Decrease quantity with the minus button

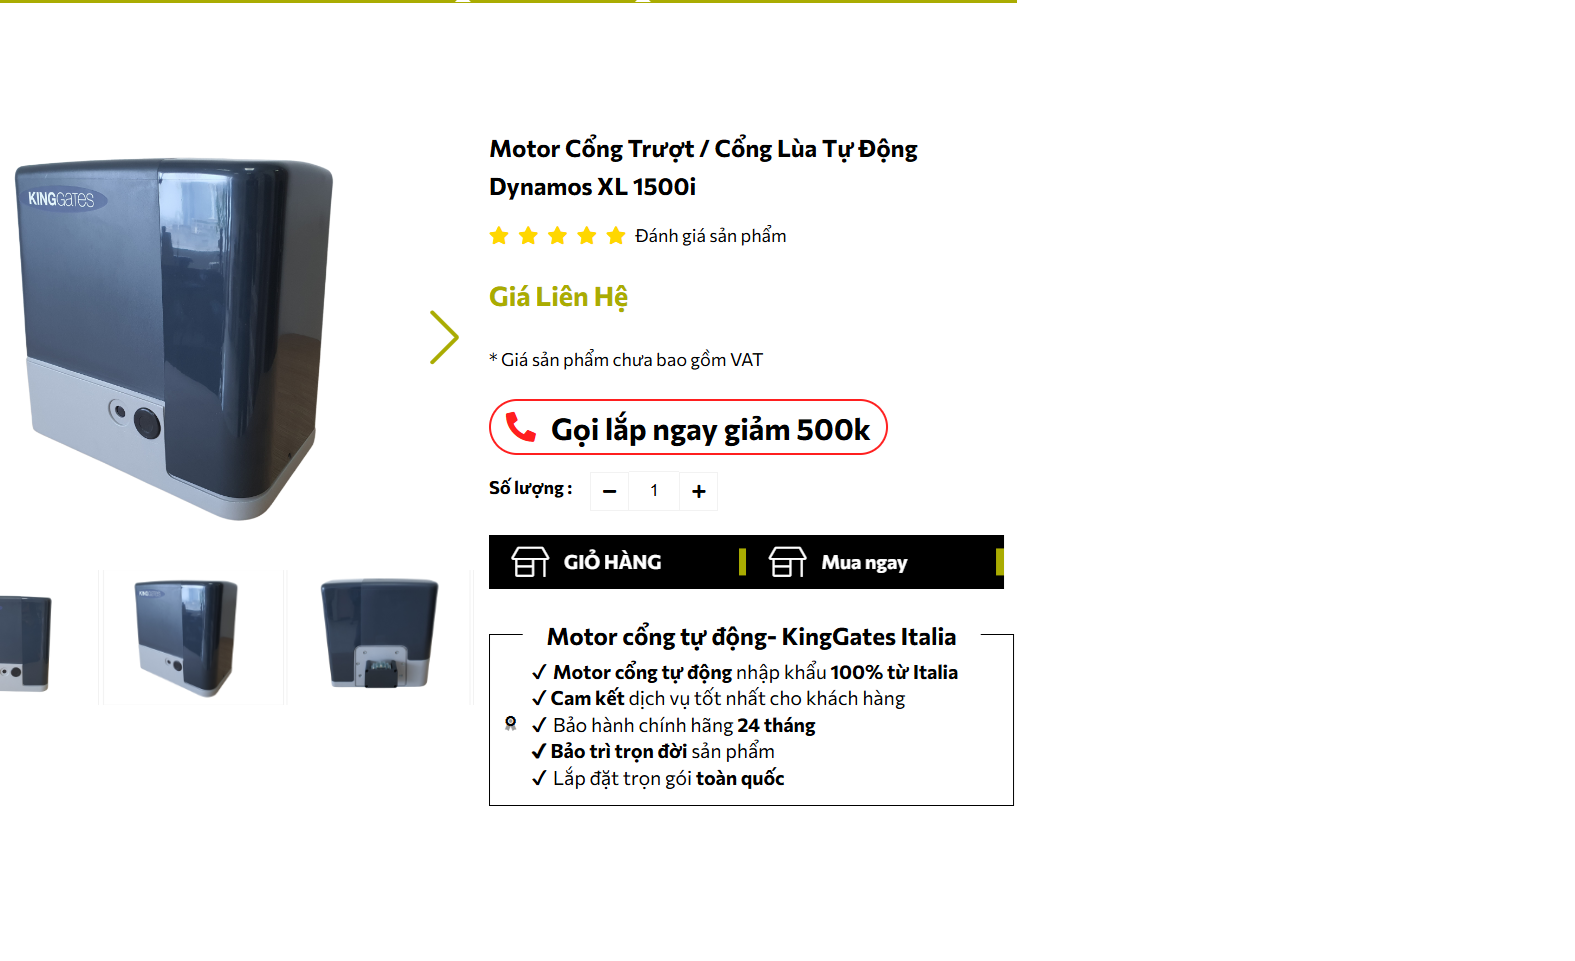[609, 491]
